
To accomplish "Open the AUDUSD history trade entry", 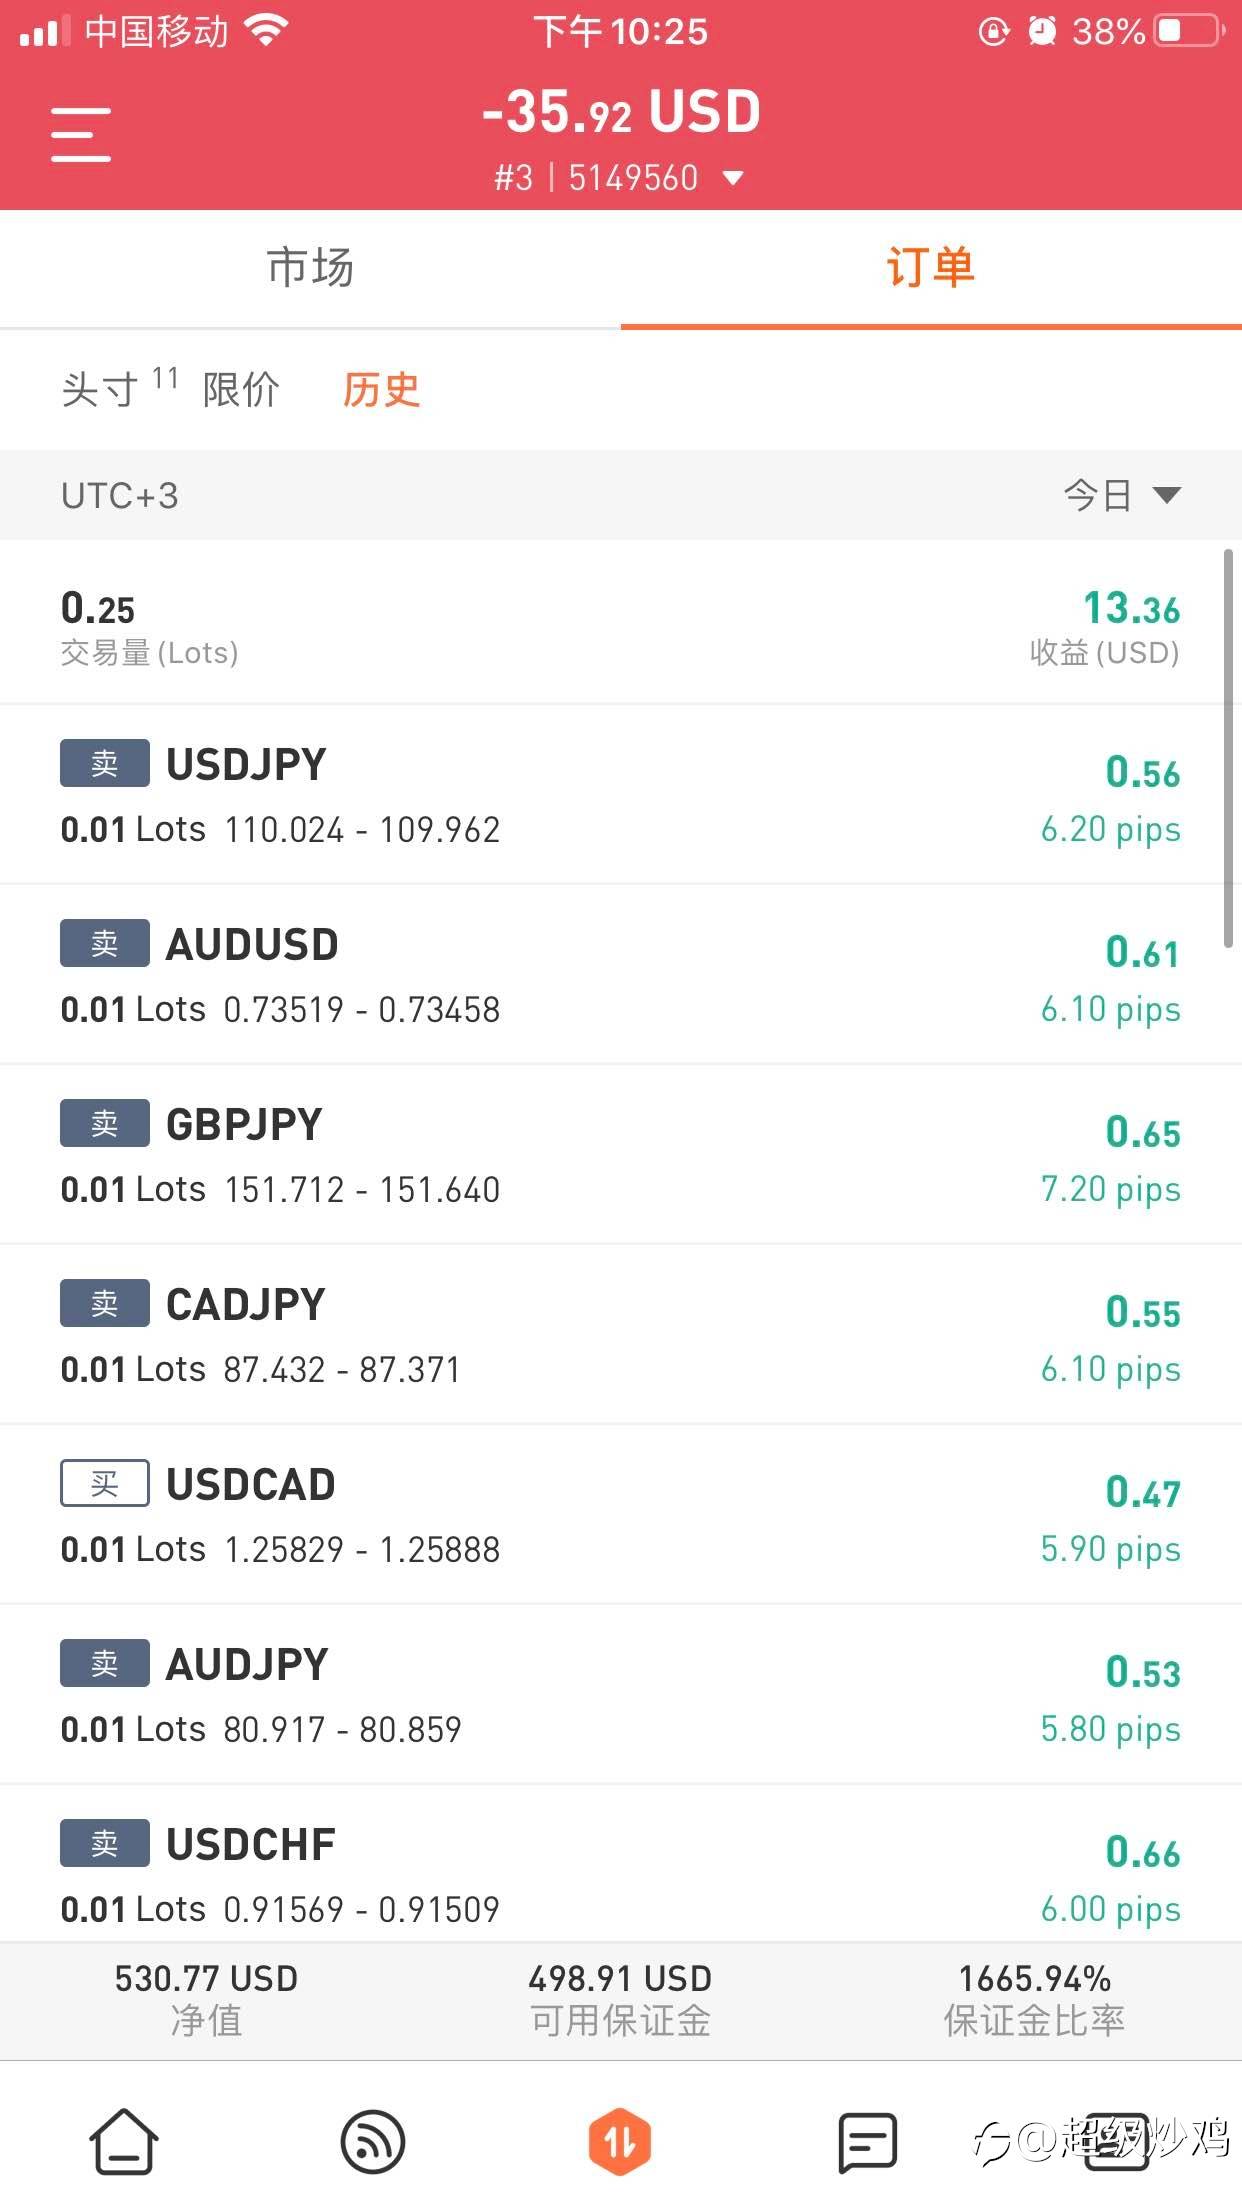I will pyautogui.click(x=620, y=975).
